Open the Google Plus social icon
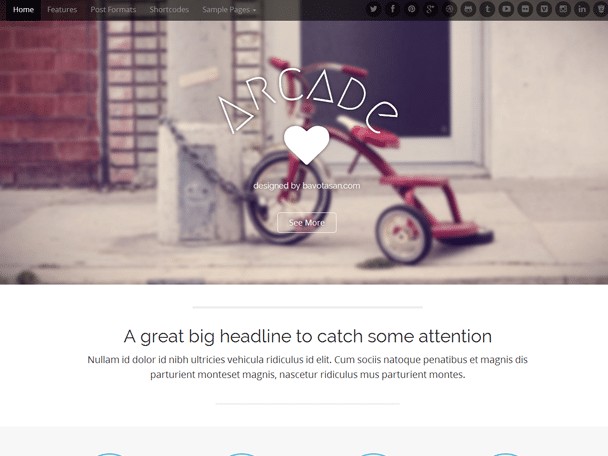This screenshot has height=456, width=608. 430,9
